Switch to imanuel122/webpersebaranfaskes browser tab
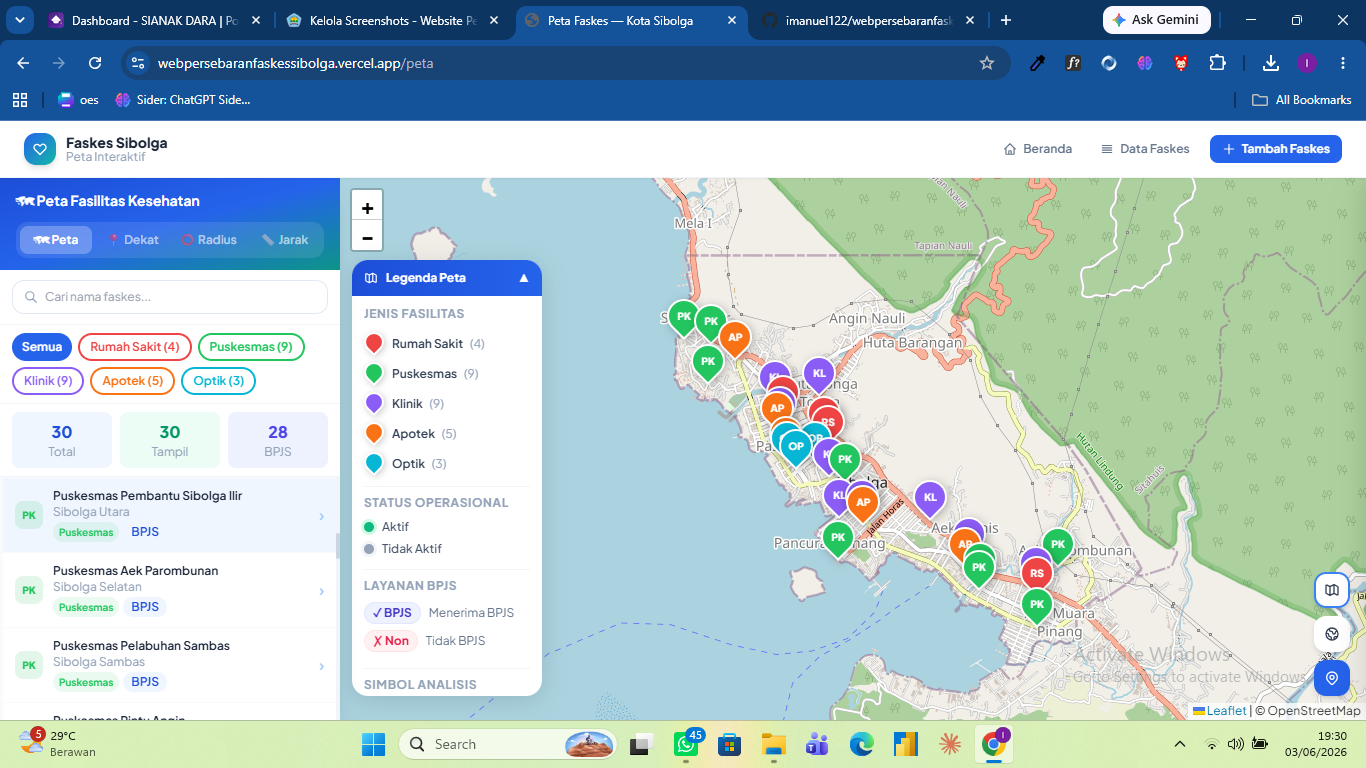The width and height of the screenshot is (1366, 768). point(868,20)
